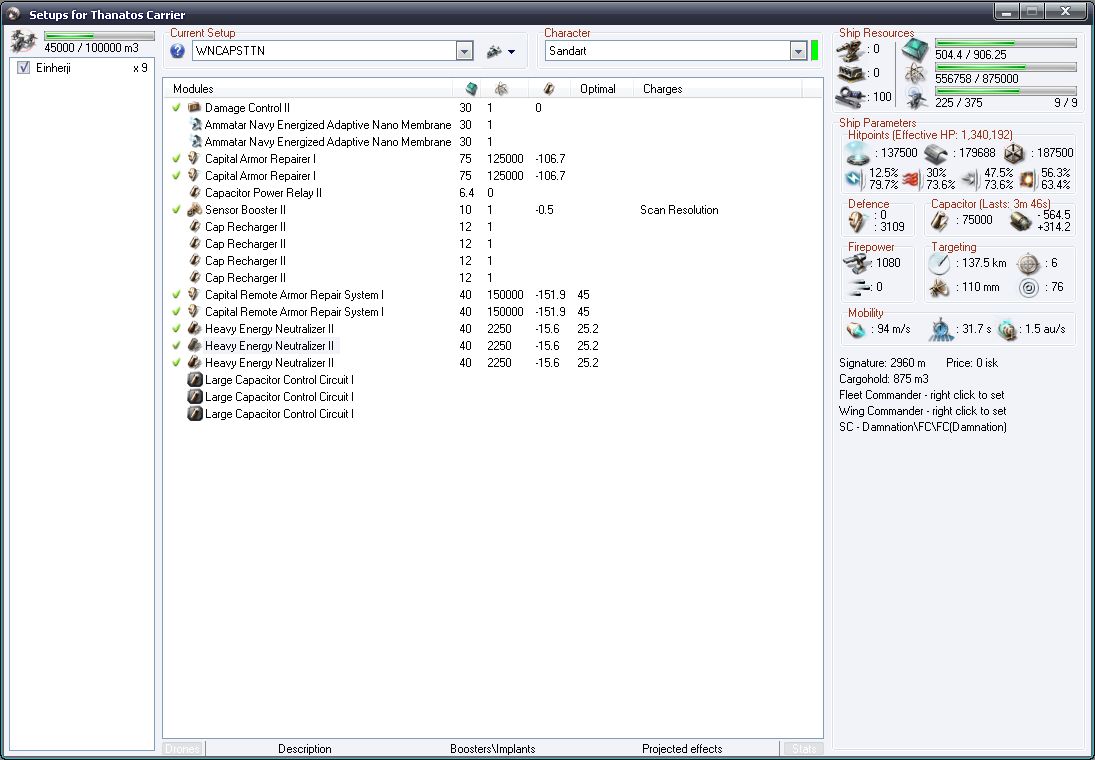Click the drone bandwidth icon beside 225 / 375
This screenshot has width=1095, height=760.
click(x=915, y=98)
